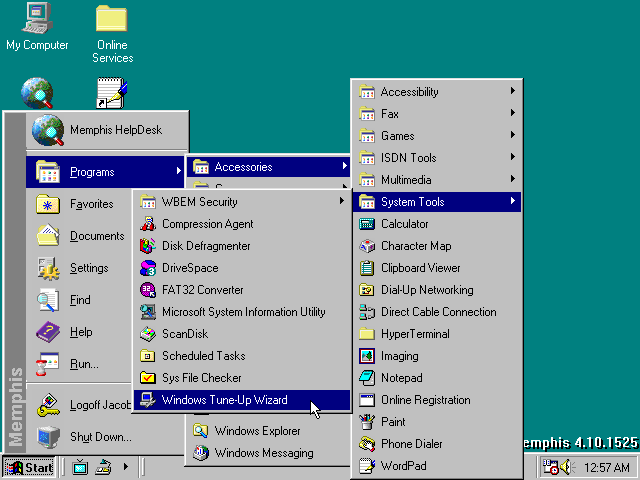Expand the WBEM Security submenu arrow
This screenshot has height=480, width=640.
click(x=342, y=201)
